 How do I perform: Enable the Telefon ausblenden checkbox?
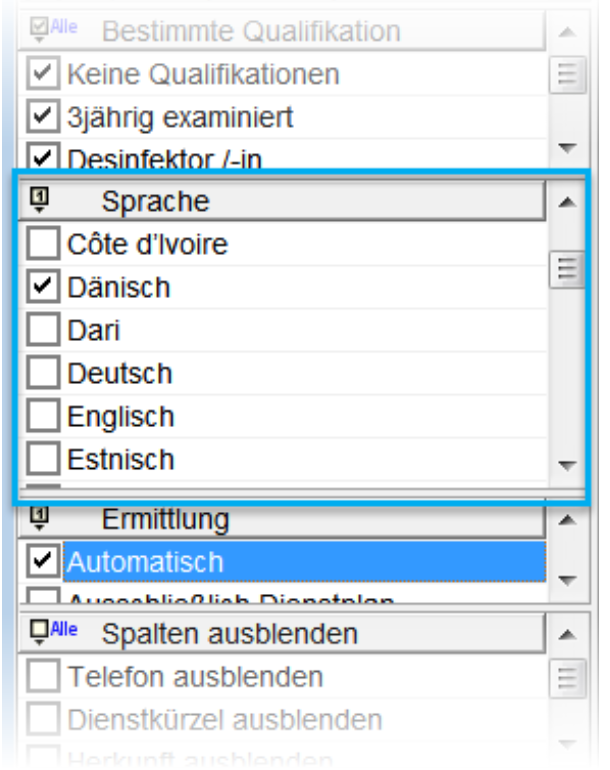click(x=43, y=677)
